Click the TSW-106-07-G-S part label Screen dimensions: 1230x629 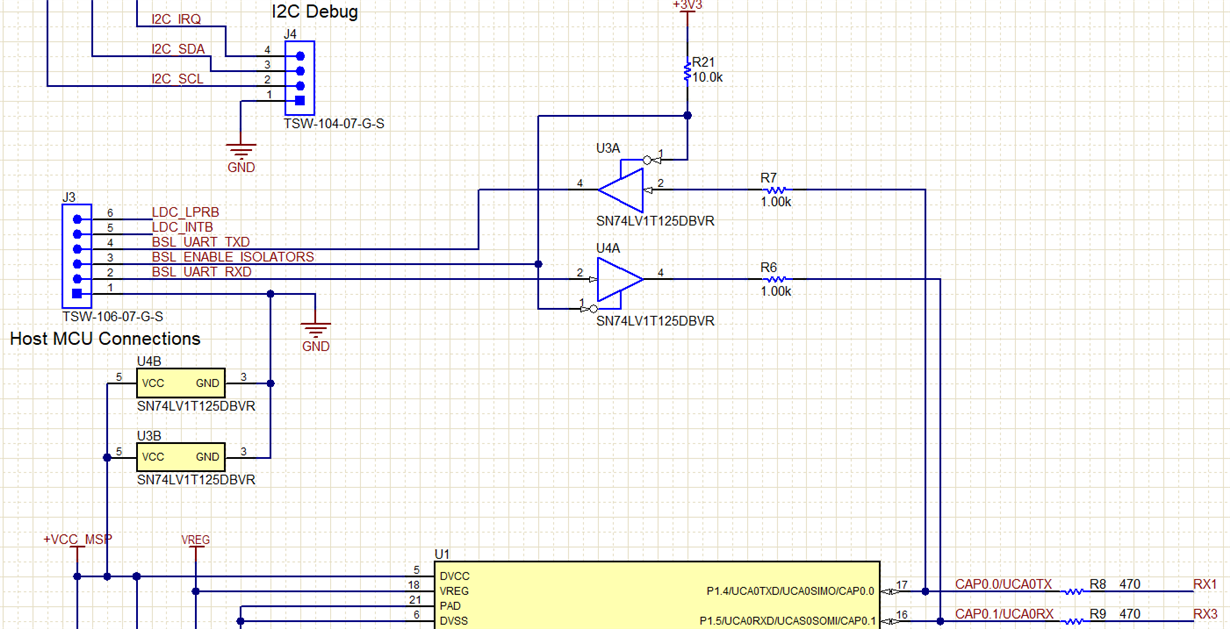(x=112, y=316)
